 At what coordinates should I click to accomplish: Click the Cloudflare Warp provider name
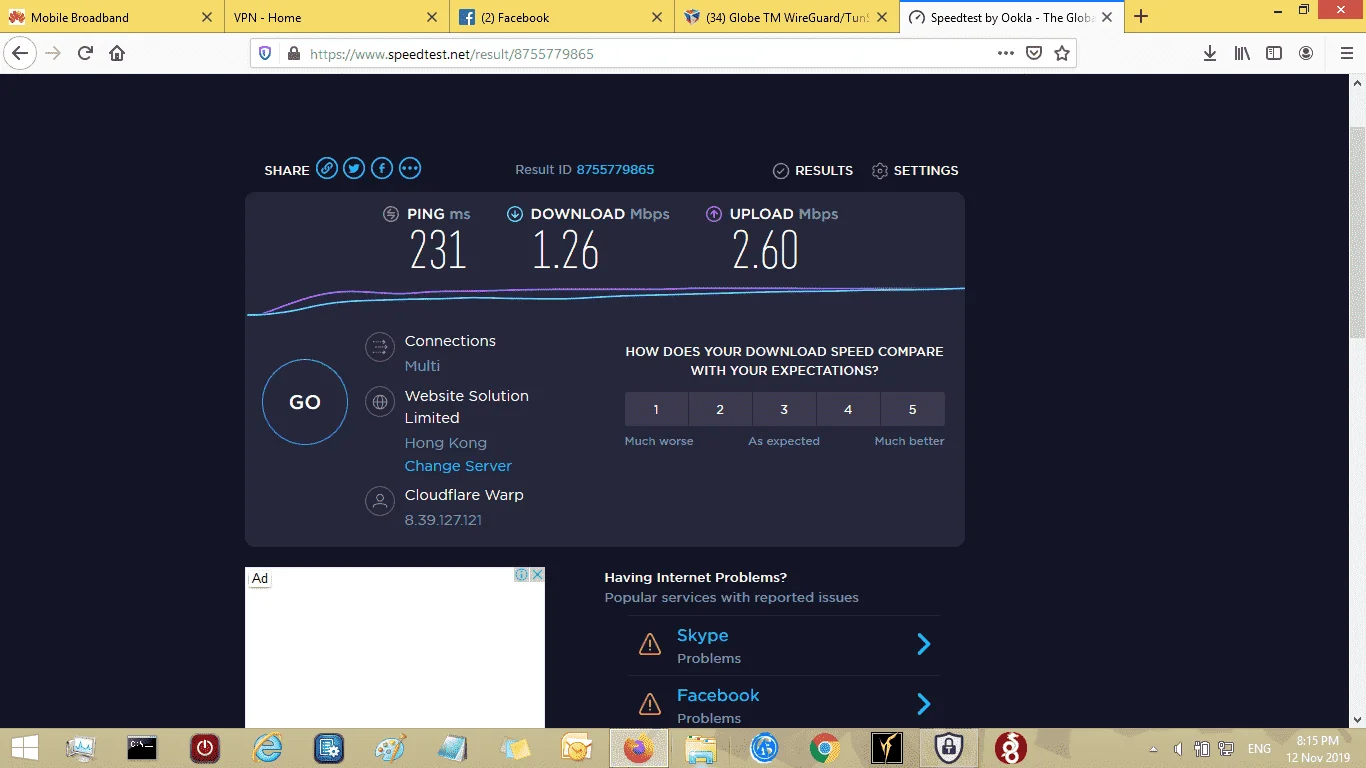464,495
